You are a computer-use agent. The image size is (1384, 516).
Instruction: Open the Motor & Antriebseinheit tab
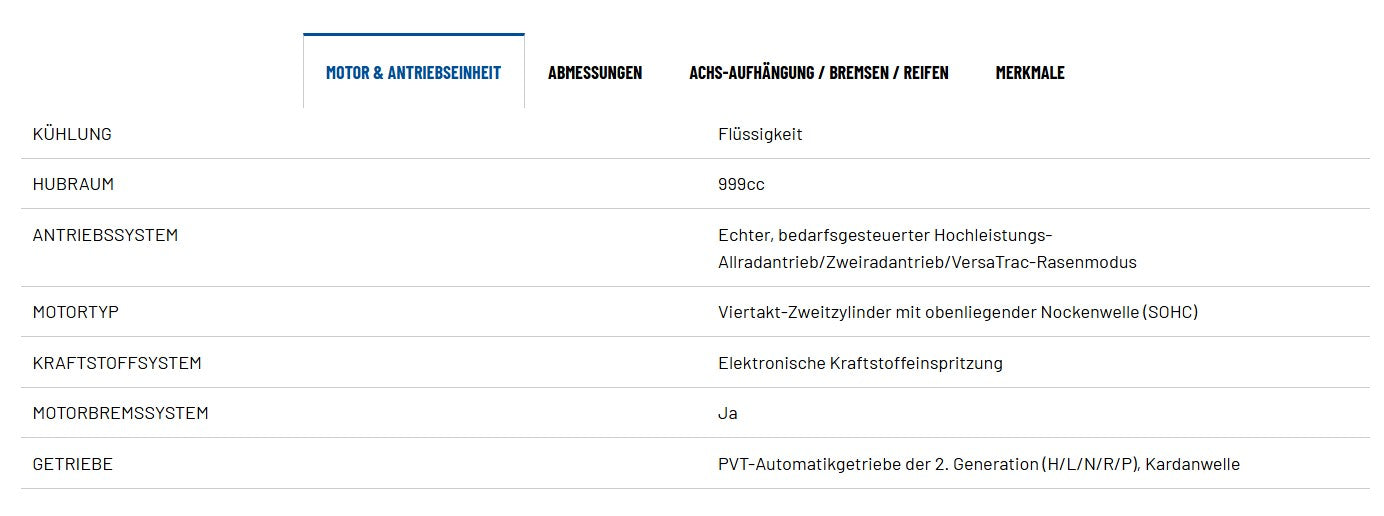pyautogui.click(x=413, y=72)
